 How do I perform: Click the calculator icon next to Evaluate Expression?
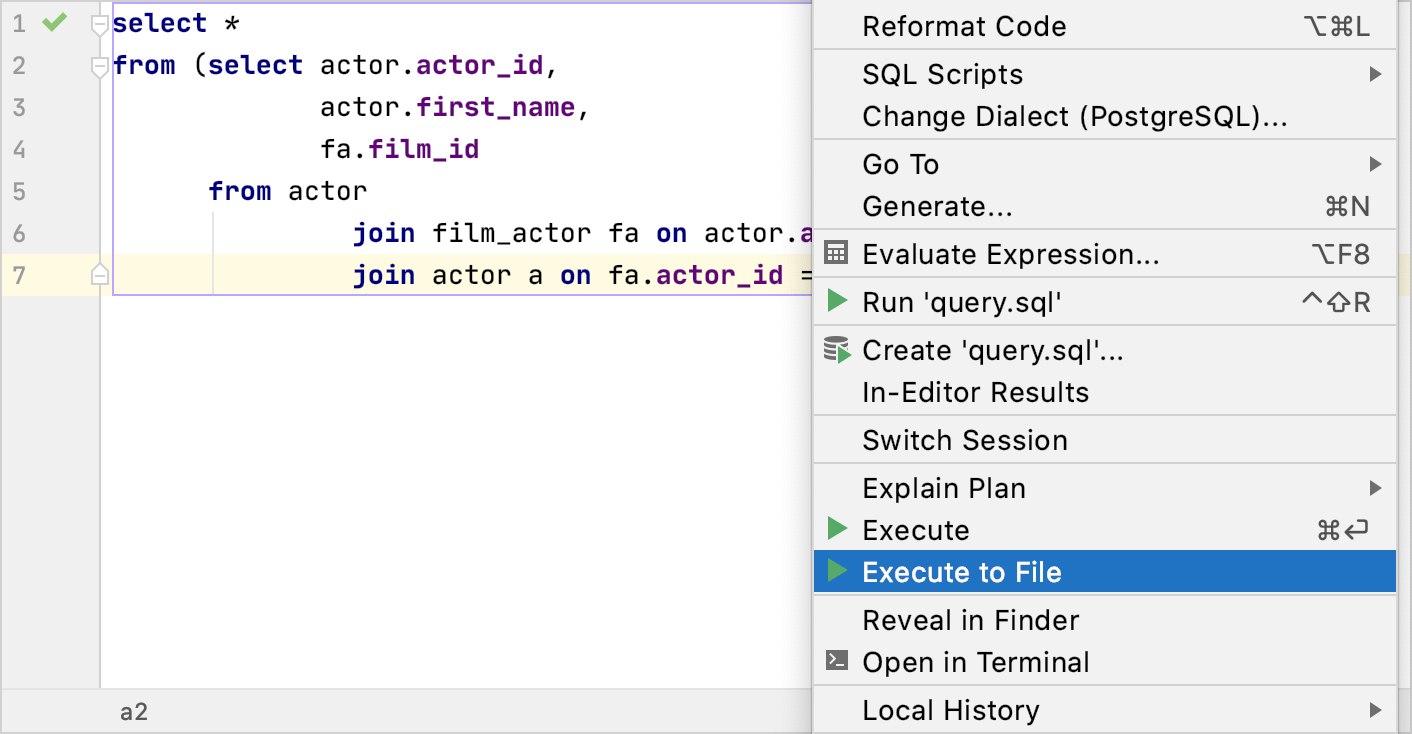coord(836,253)
